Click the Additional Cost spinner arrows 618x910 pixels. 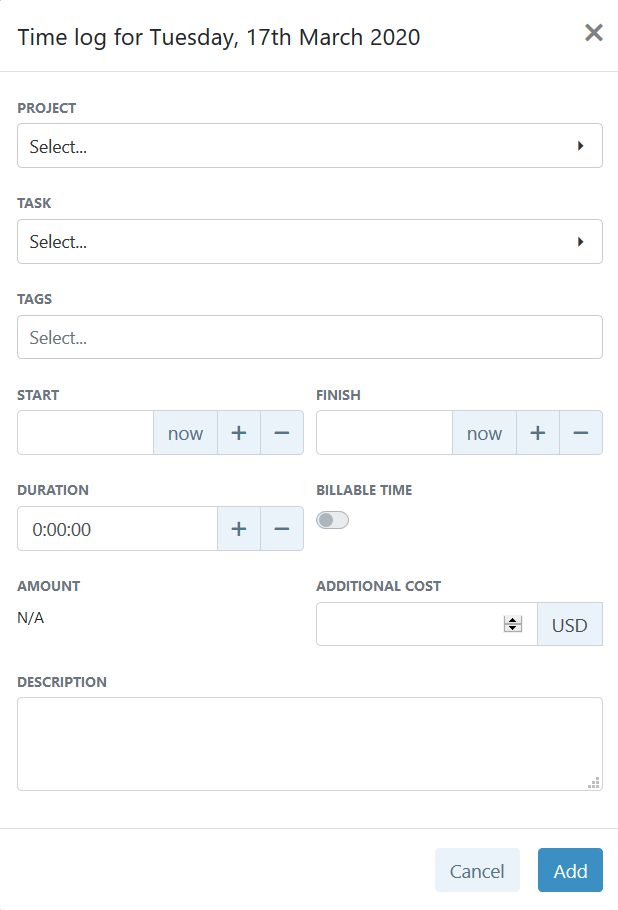tap(513, 624)
